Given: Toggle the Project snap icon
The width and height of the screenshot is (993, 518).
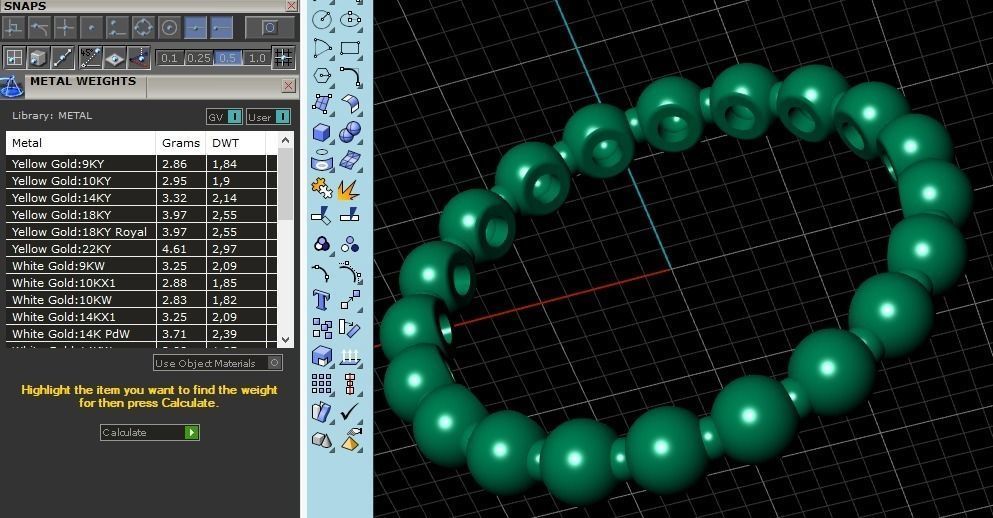Looking at the screenshot, I should coord(139,58).
